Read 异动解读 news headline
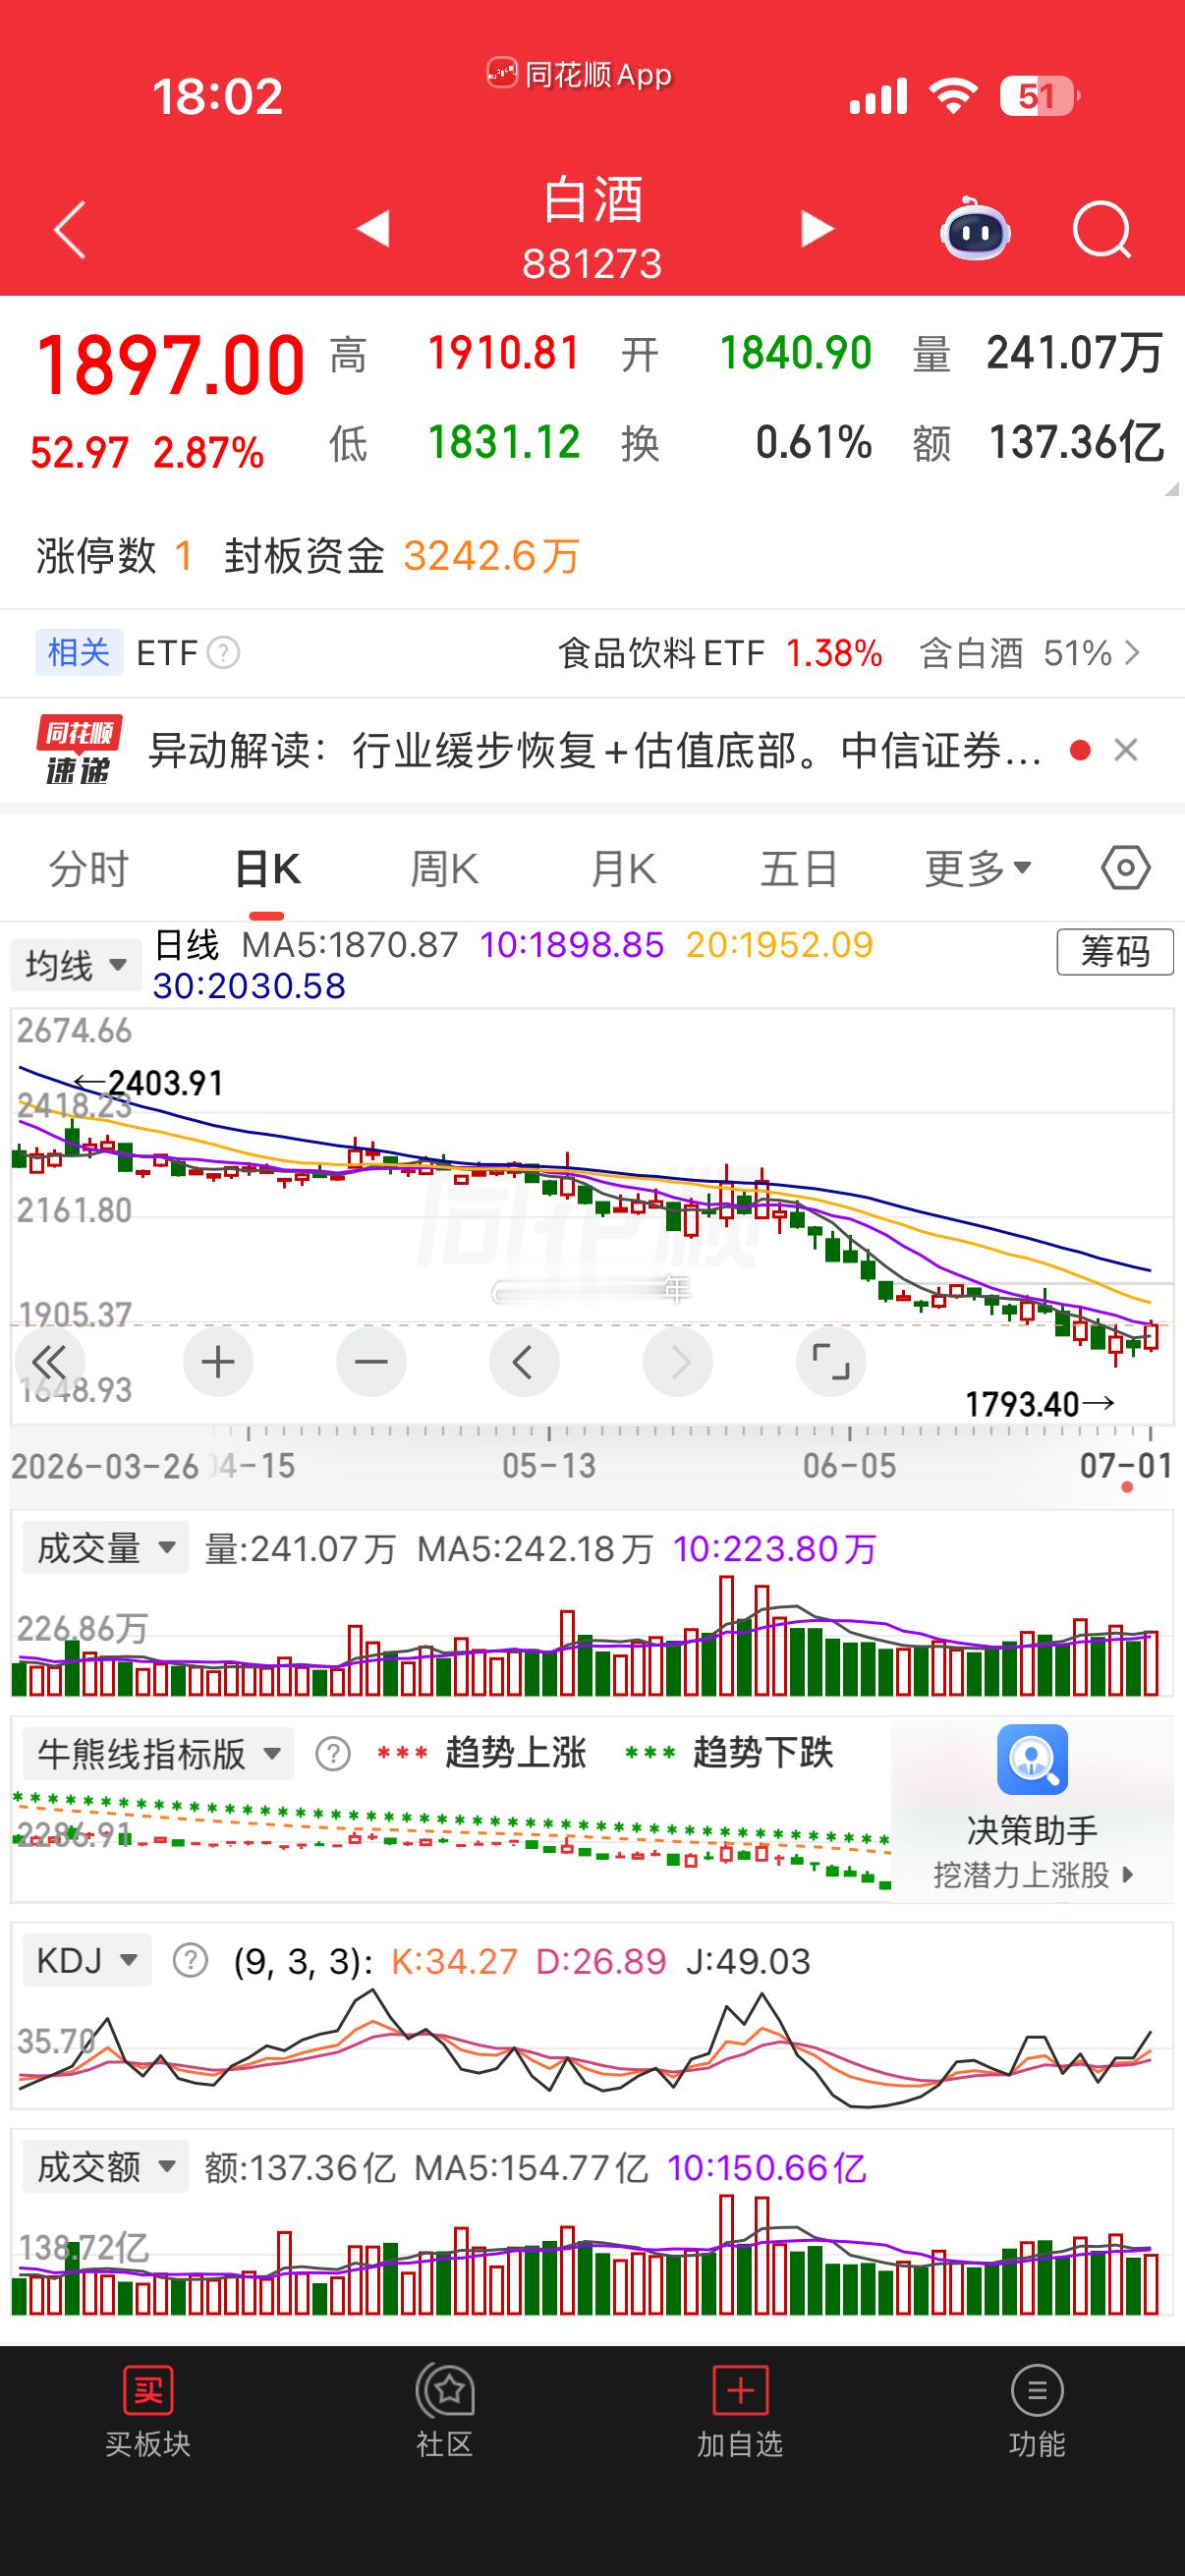Viewport: 1185px width, 2576px height. tap(595, 750)
